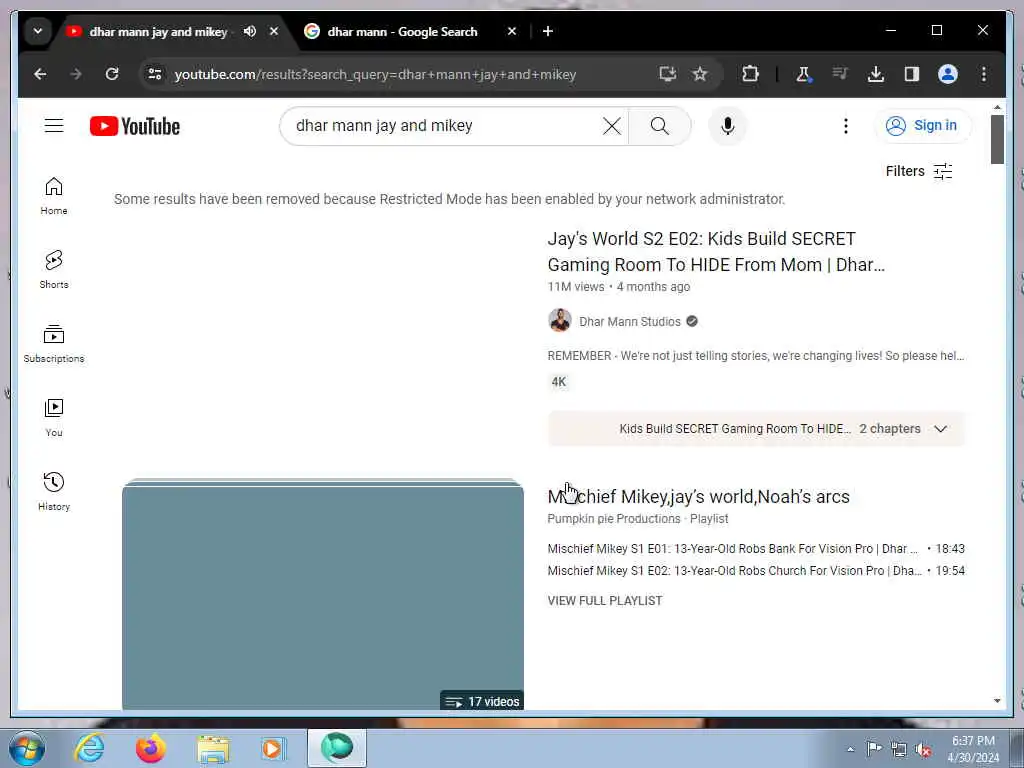
Task: Click VIEW FULL PLAYLIST
Action: (605, 601)
